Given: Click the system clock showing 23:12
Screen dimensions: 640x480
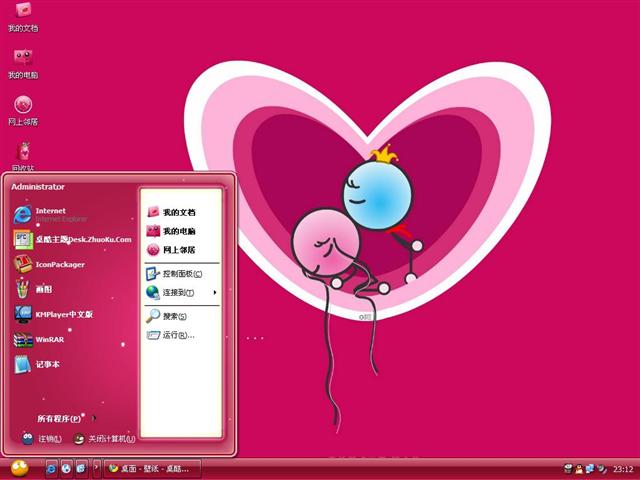Looking at the screenshot, I should (x=622, y=468).
